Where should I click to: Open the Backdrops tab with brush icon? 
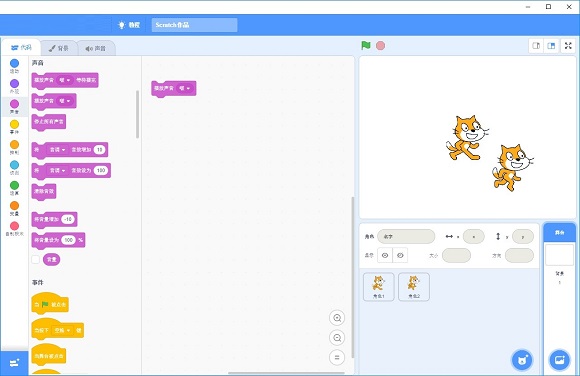[x=59, y=48]
